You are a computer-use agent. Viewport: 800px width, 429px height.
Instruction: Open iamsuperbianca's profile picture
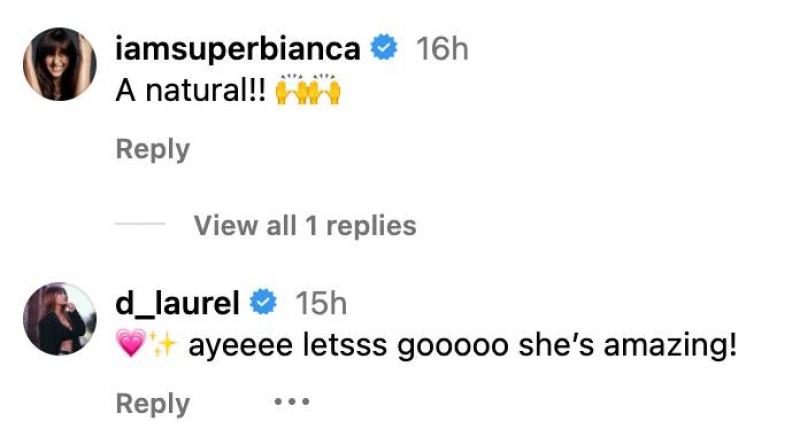(58, 64)
